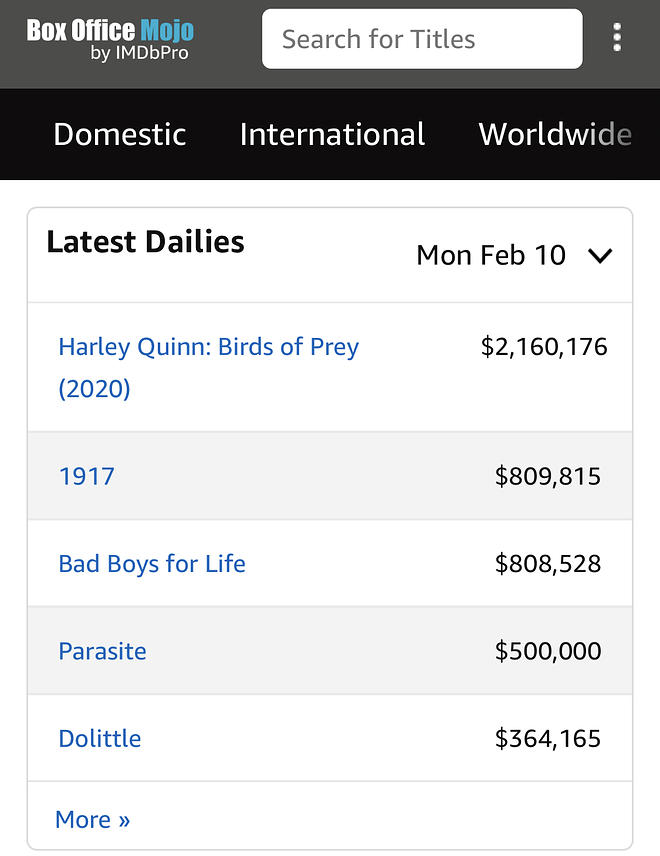Screen dimensions: 660x856
Task: Click the $808,528 gross amount
Action: [548, 564]
